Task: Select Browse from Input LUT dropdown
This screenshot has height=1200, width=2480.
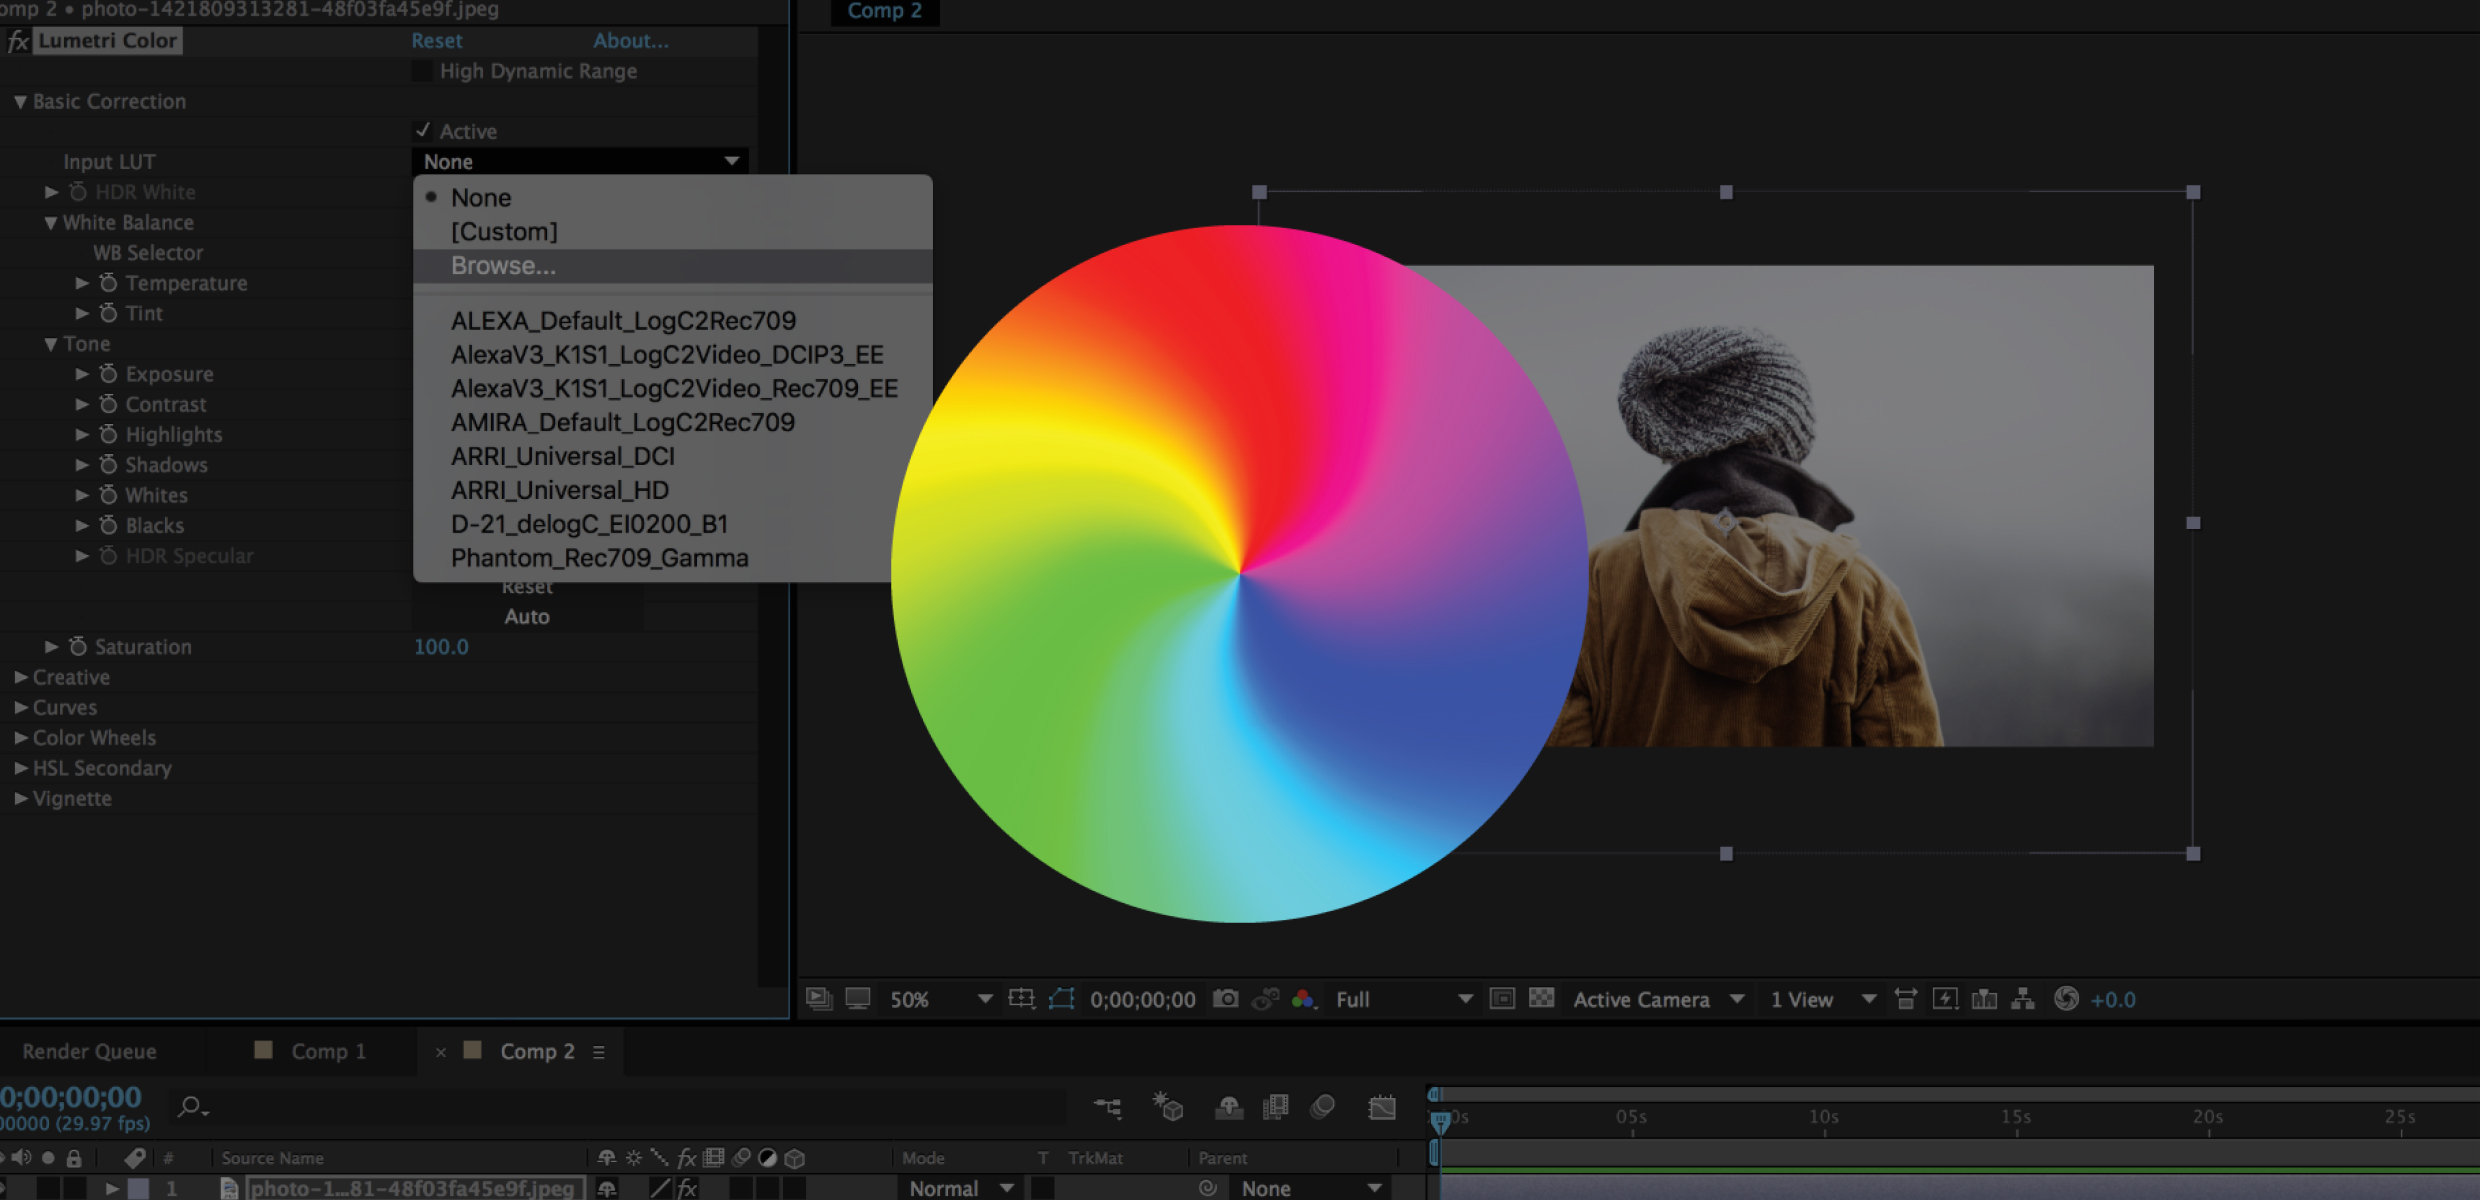Action: pos(501,266)
